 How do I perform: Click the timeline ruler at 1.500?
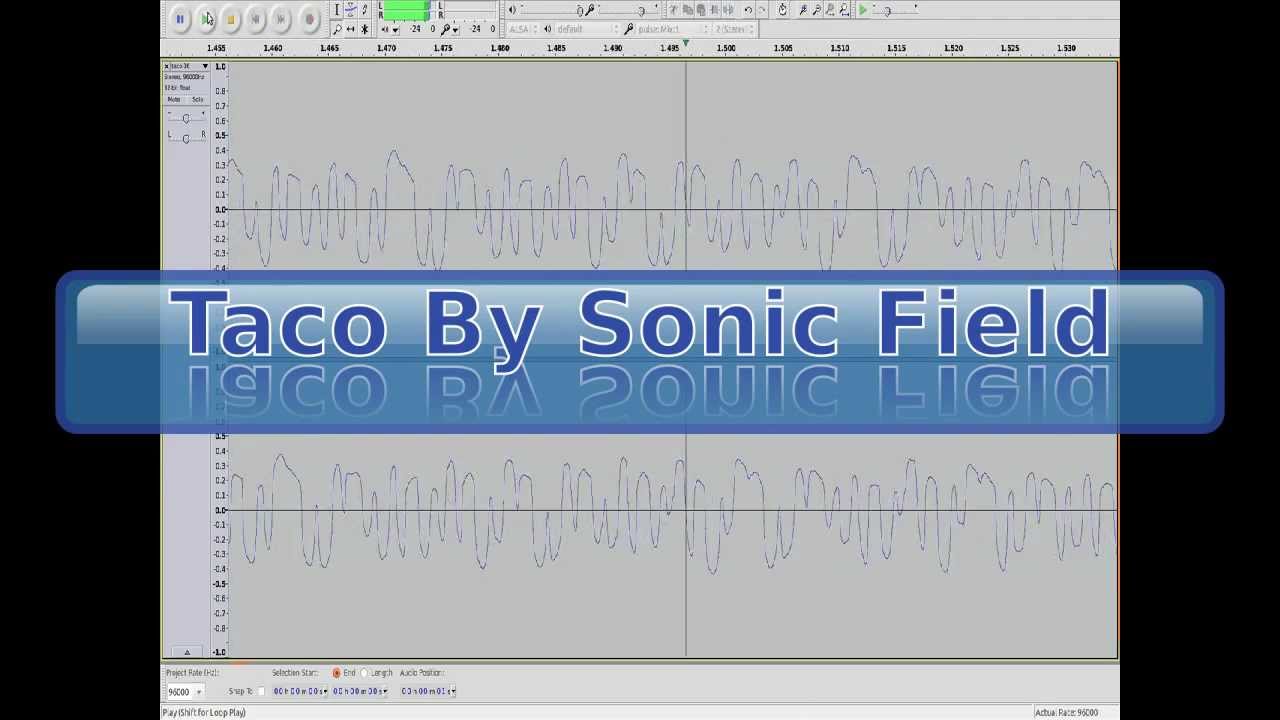point(726,48)
